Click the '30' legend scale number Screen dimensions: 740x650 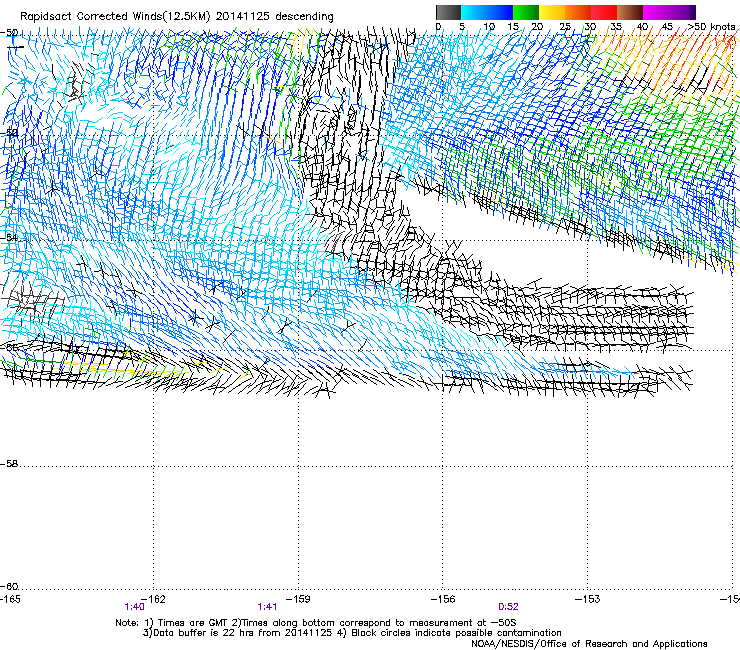click(590, 27)
